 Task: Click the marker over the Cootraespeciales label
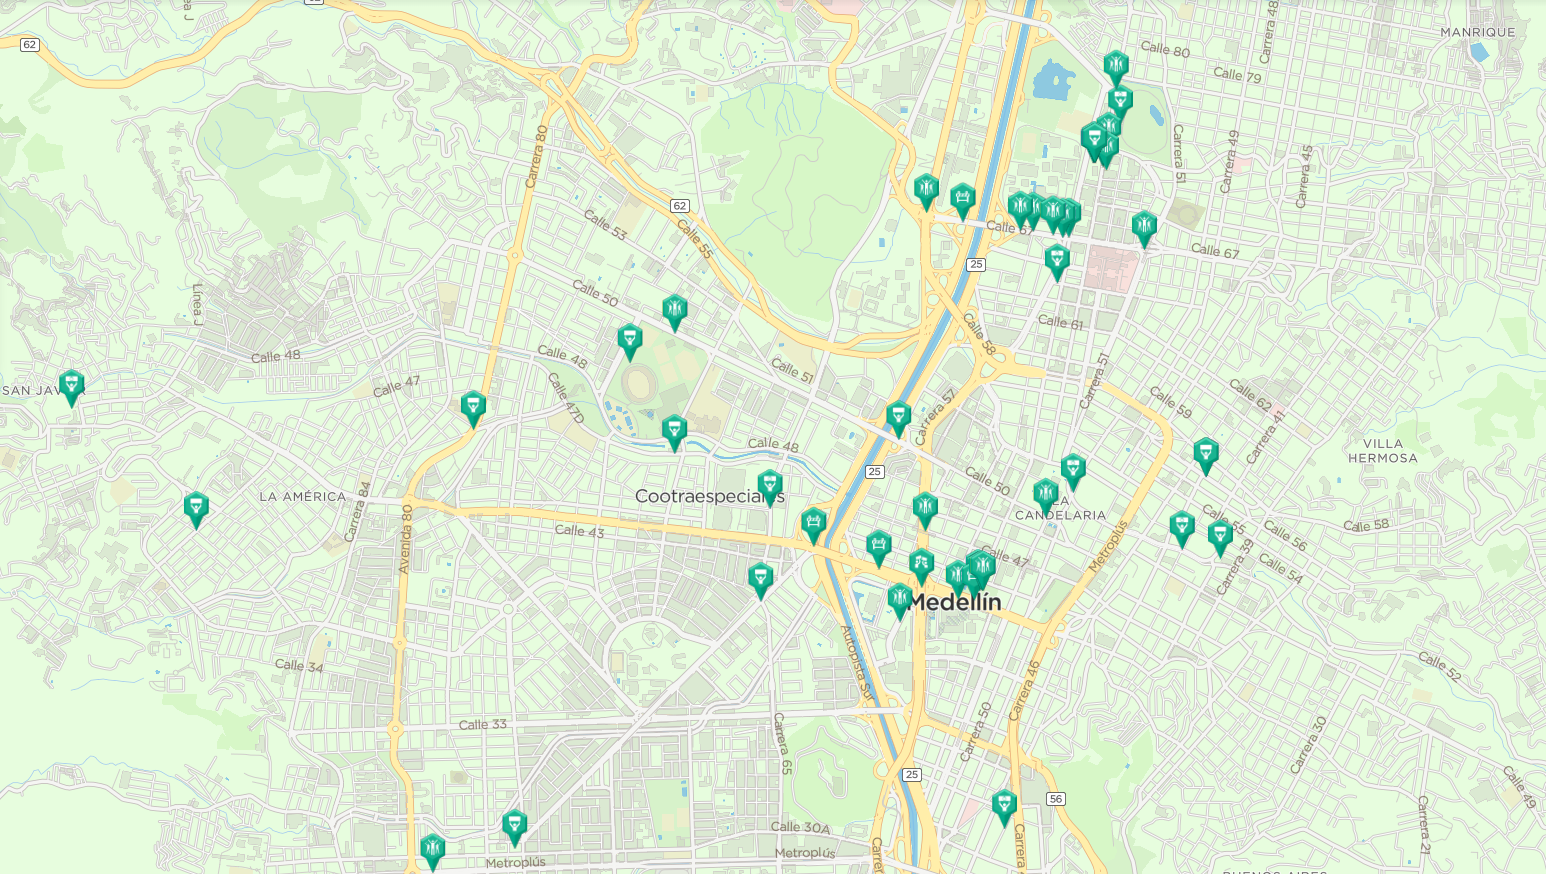pos(769,487)
